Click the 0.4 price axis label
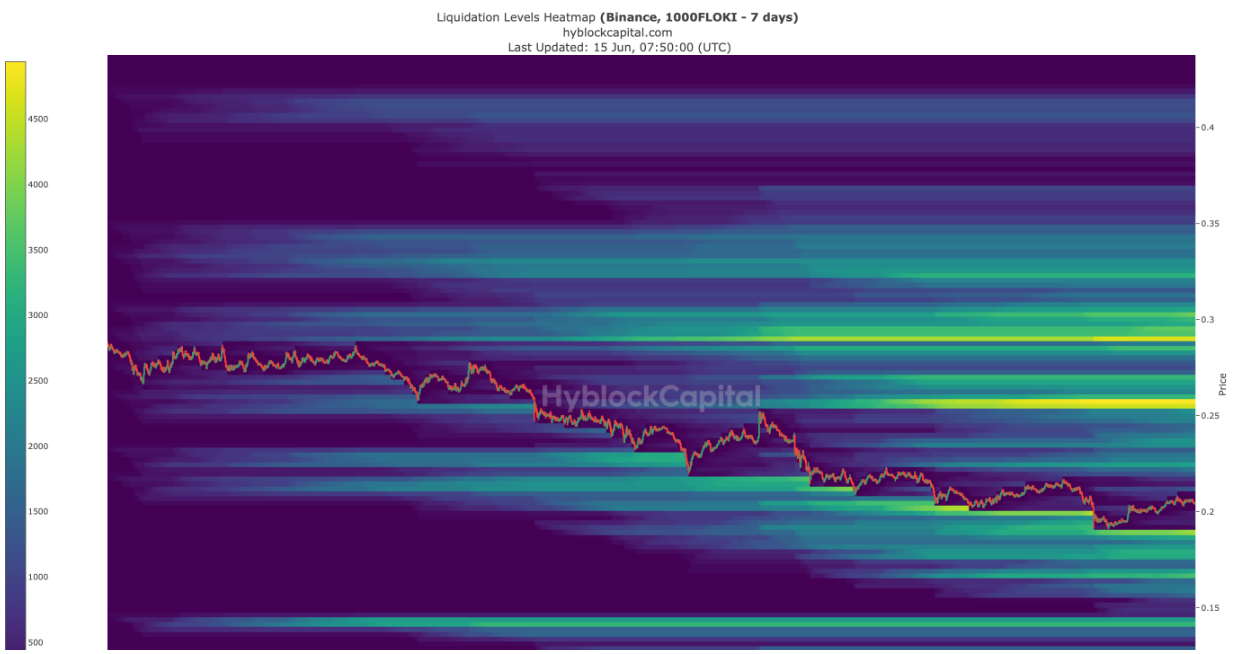The width and height of the screenshot is (1240, 654). (1207, 128)
